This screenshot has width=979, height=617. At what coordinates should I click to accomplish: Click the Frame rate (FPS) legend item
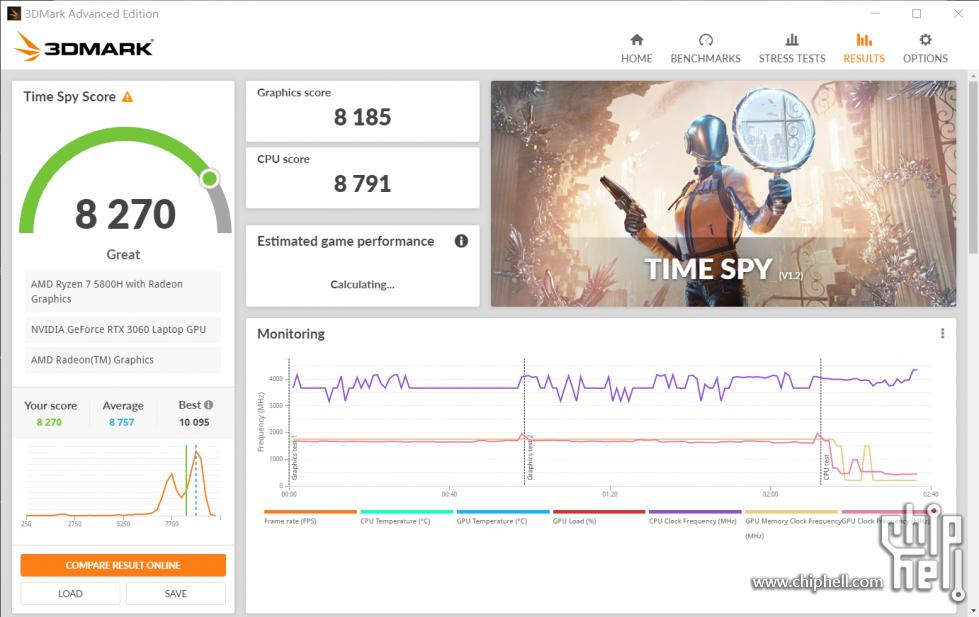(x=310, y=518)
